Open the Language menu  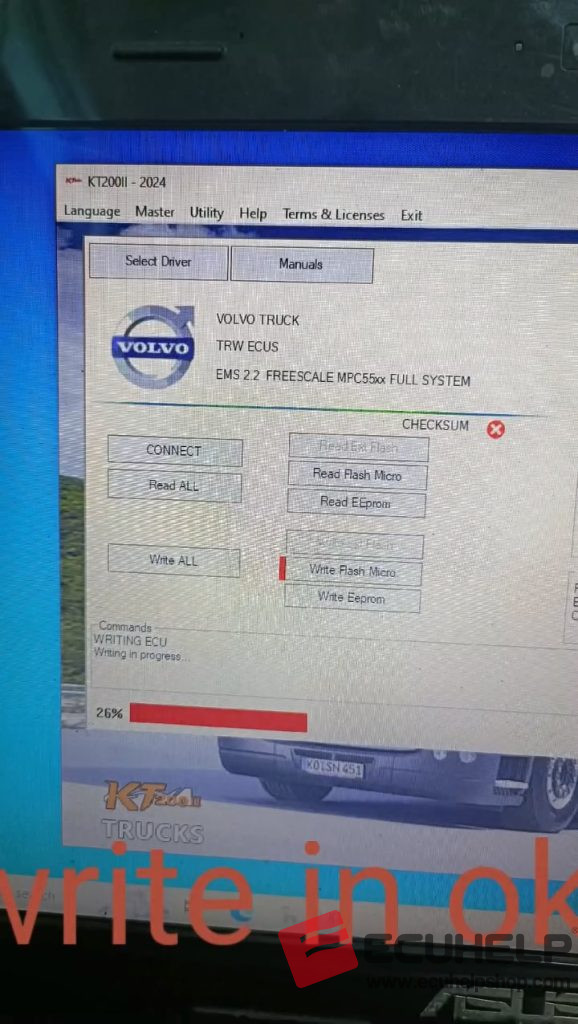click(92, 212)
